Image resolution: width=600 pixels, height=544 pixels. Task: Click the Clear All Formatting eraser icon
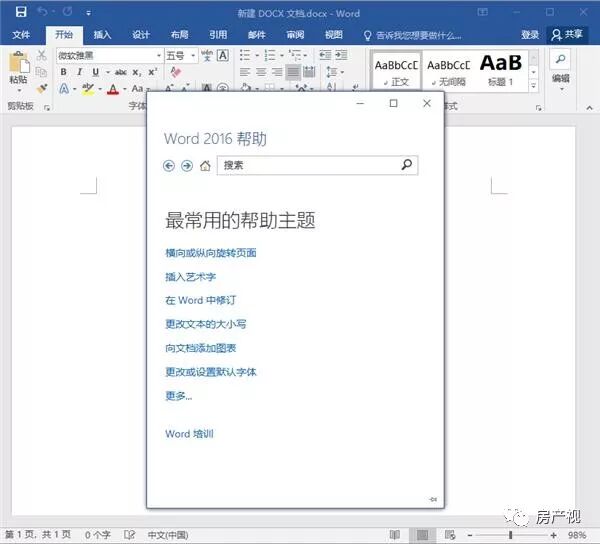[175, 72]
